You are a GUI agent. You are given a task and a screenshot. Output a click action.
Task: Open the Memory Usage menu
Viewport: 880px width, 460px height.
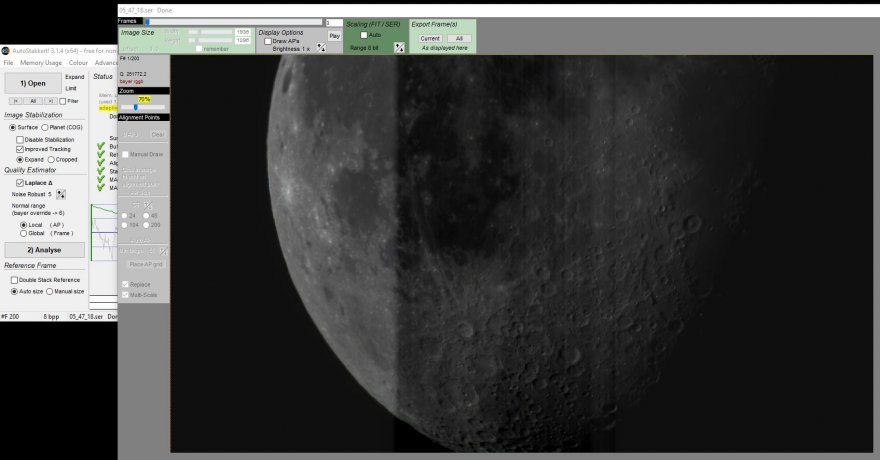(x=41, y=63)
